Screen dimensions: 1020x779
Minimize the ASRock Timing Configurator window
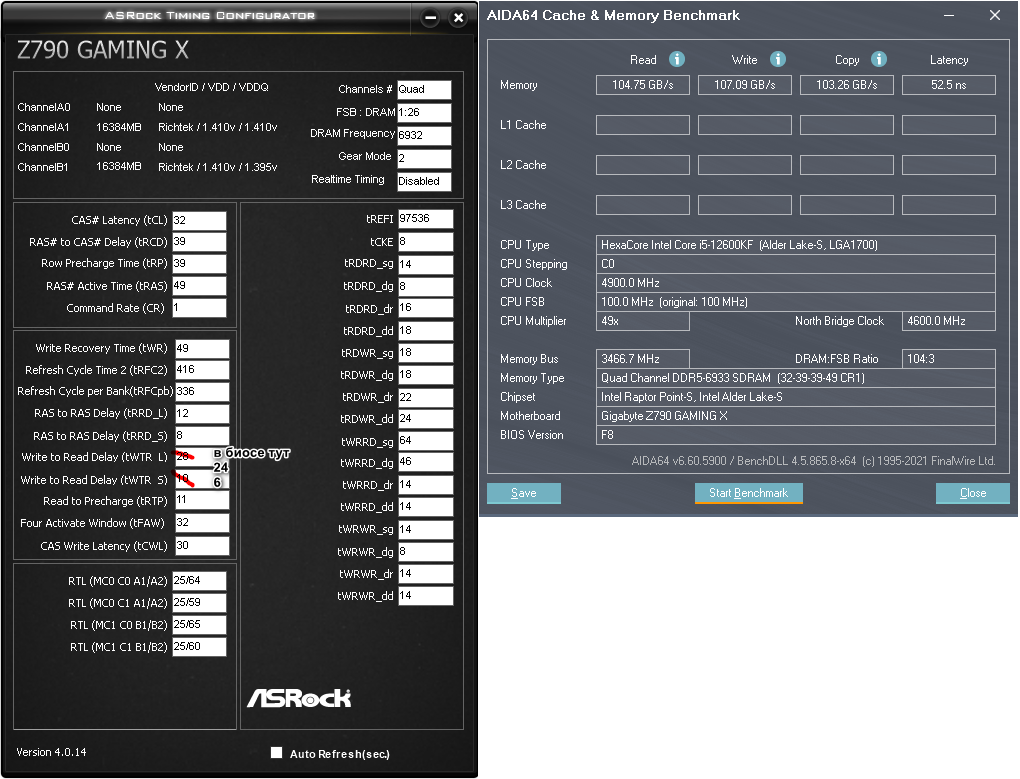tap(430, 18)
